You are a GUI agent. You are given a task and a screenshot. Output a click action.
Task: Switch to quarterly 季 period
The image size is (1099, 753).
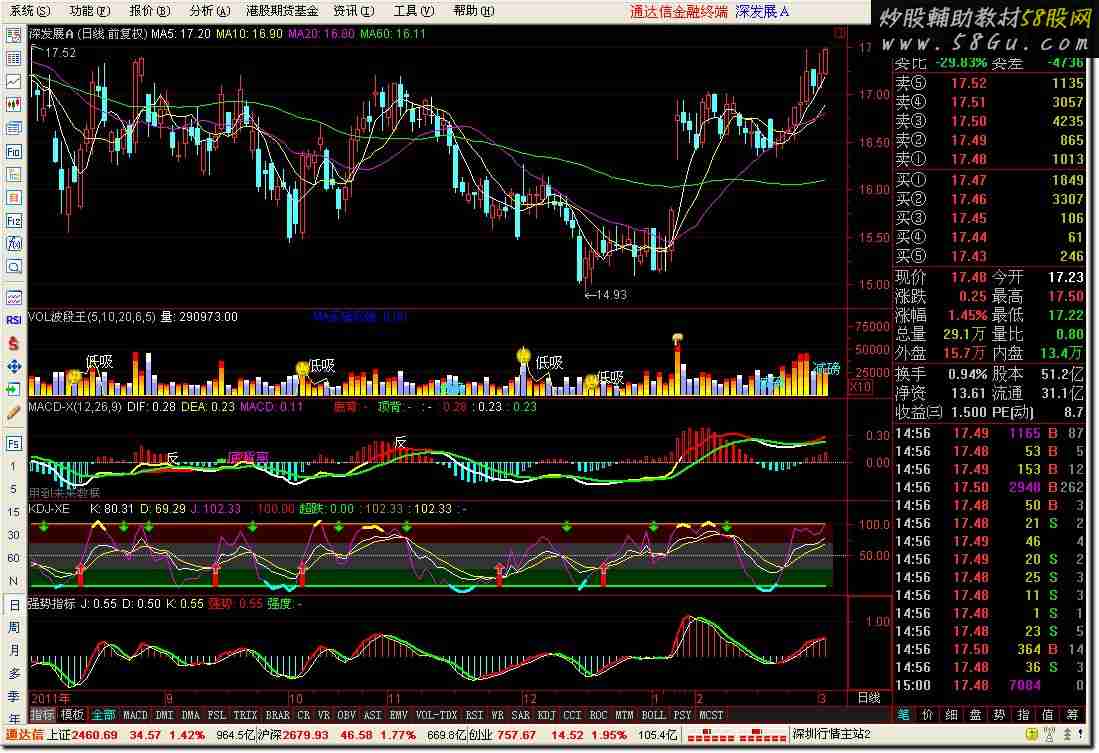click(13, 696)
